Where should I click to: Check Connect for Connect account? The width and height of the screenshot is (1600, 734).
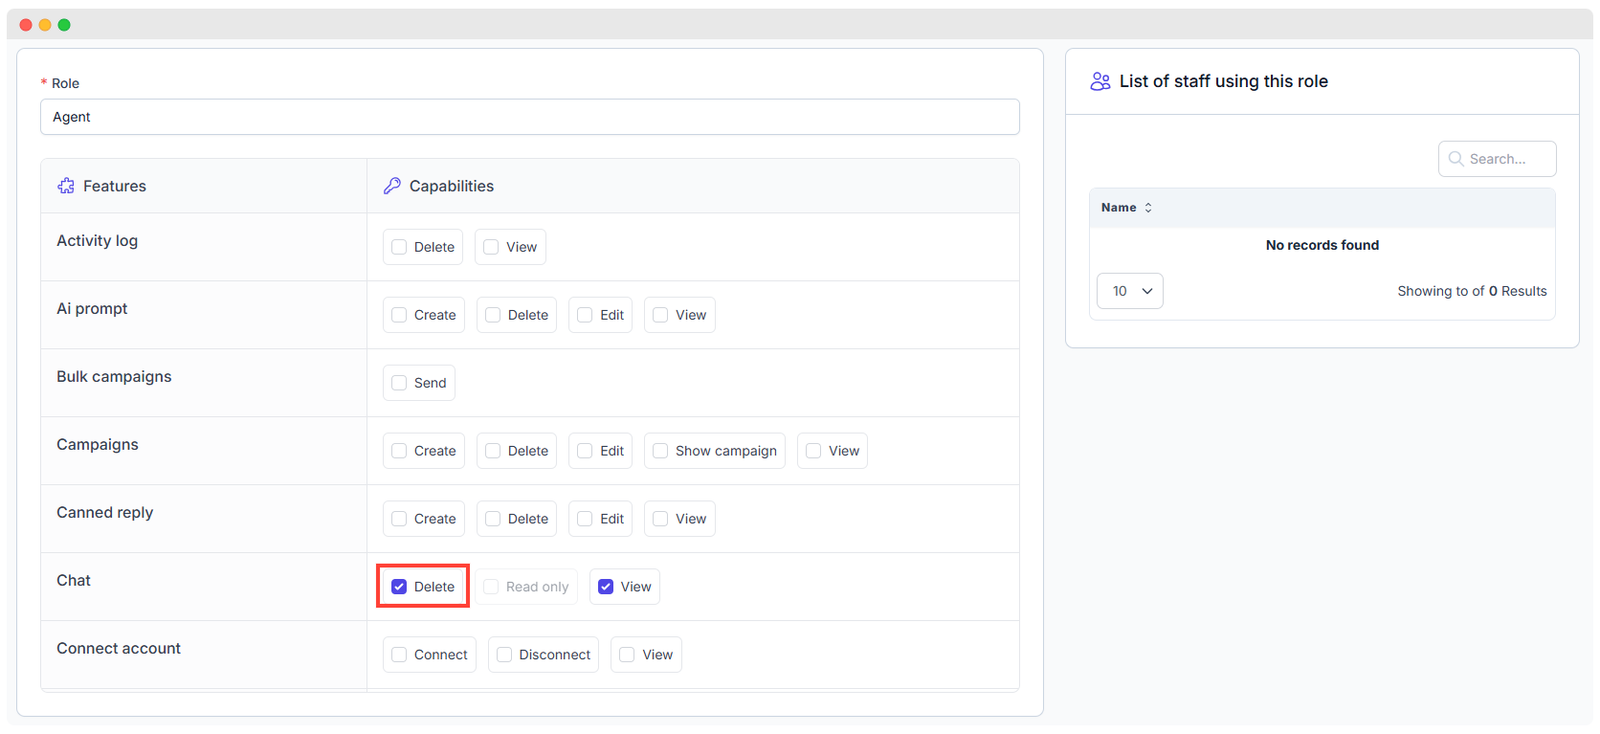click(399, 655)
